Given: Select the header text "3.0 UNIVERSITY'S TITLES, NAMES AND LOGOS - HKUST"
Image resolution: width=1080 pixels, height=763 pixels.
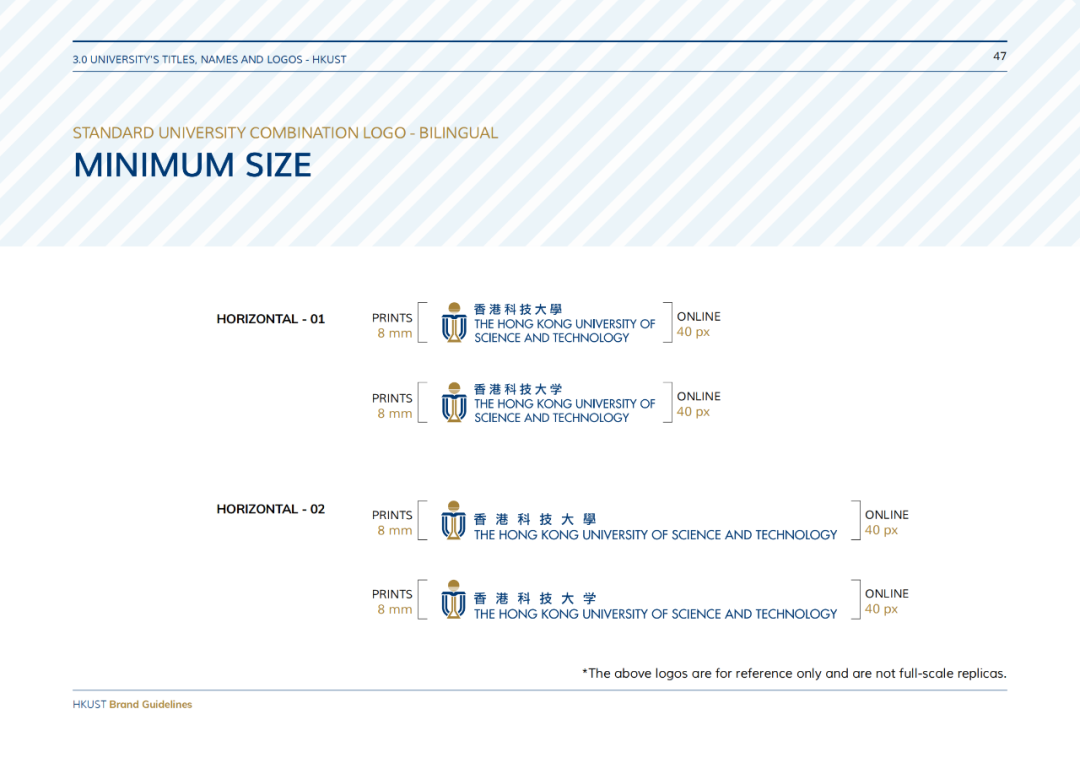Looking at the screenshot, I should click(209, 60).
